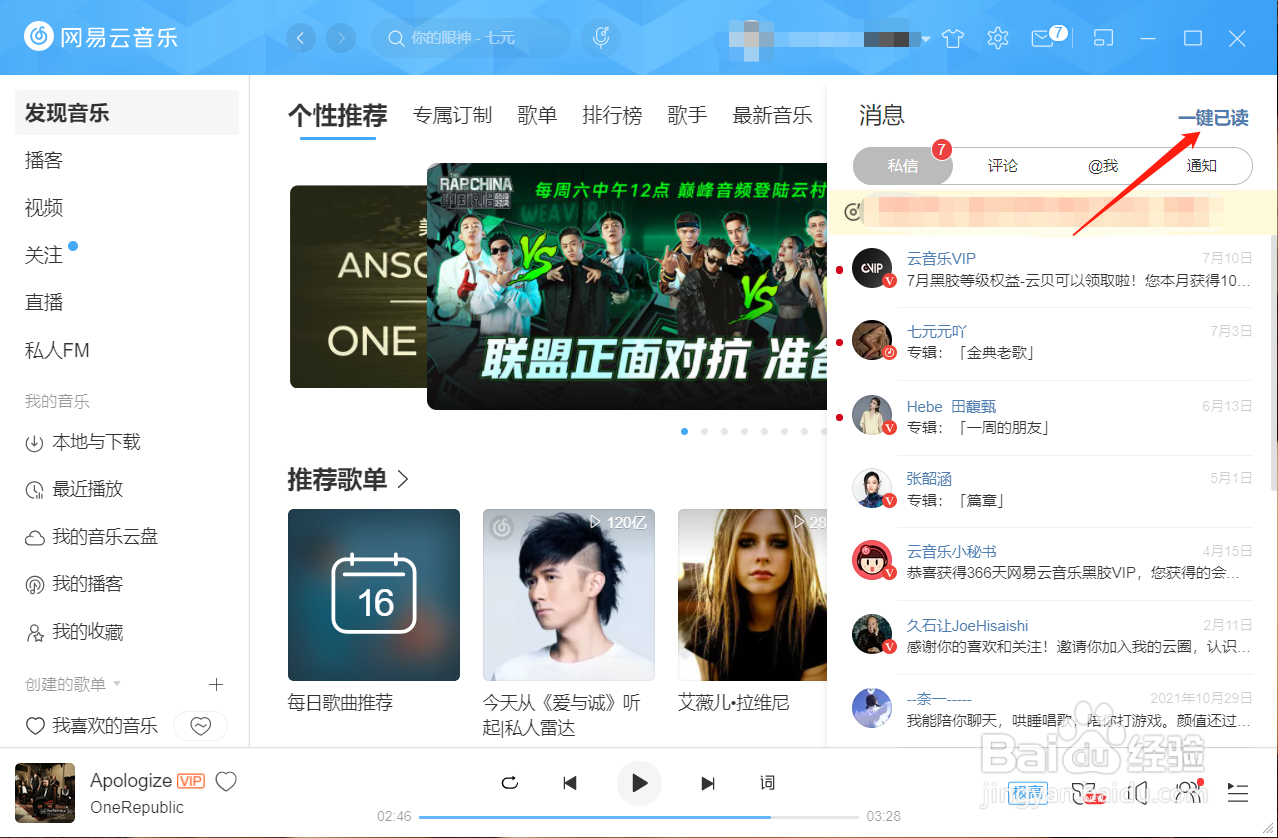Open 云音乐小秘书 avatar
1278x838 pixels.
point(872,561)
